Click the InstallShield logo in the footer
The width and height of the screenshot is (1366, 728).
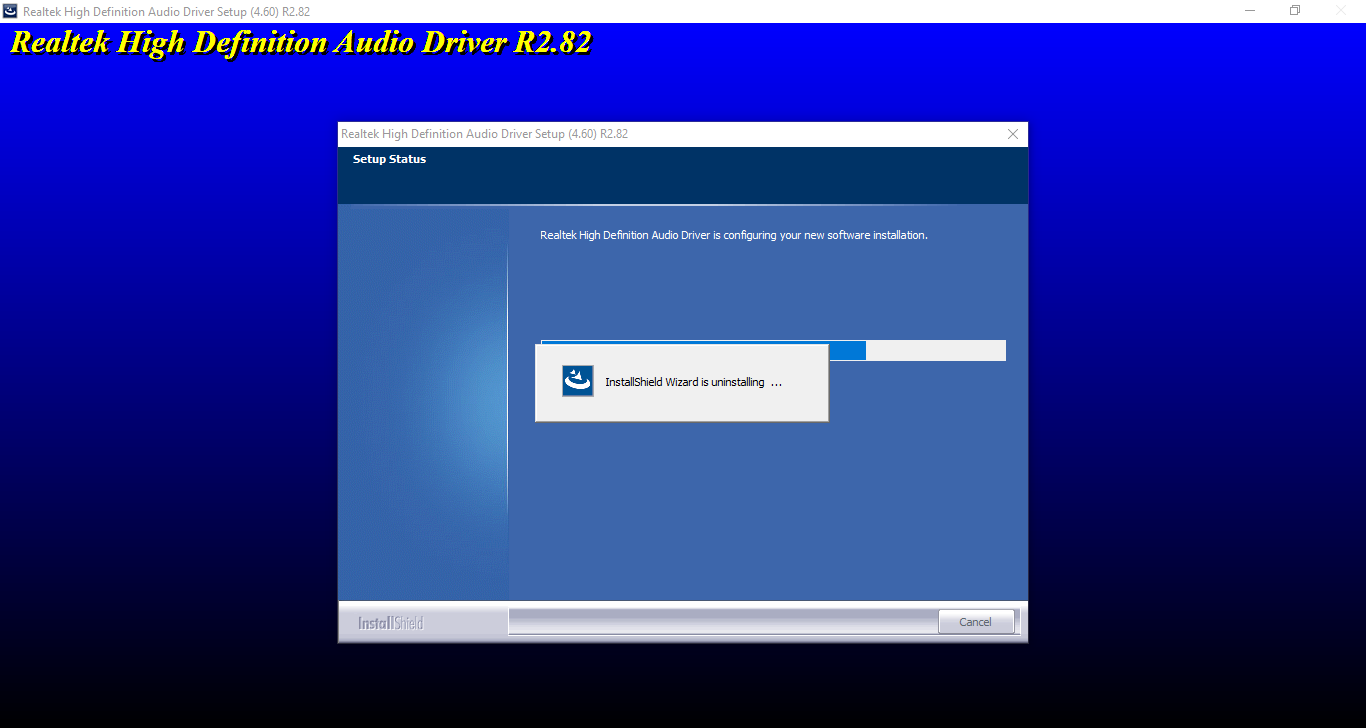pos(390,623)
